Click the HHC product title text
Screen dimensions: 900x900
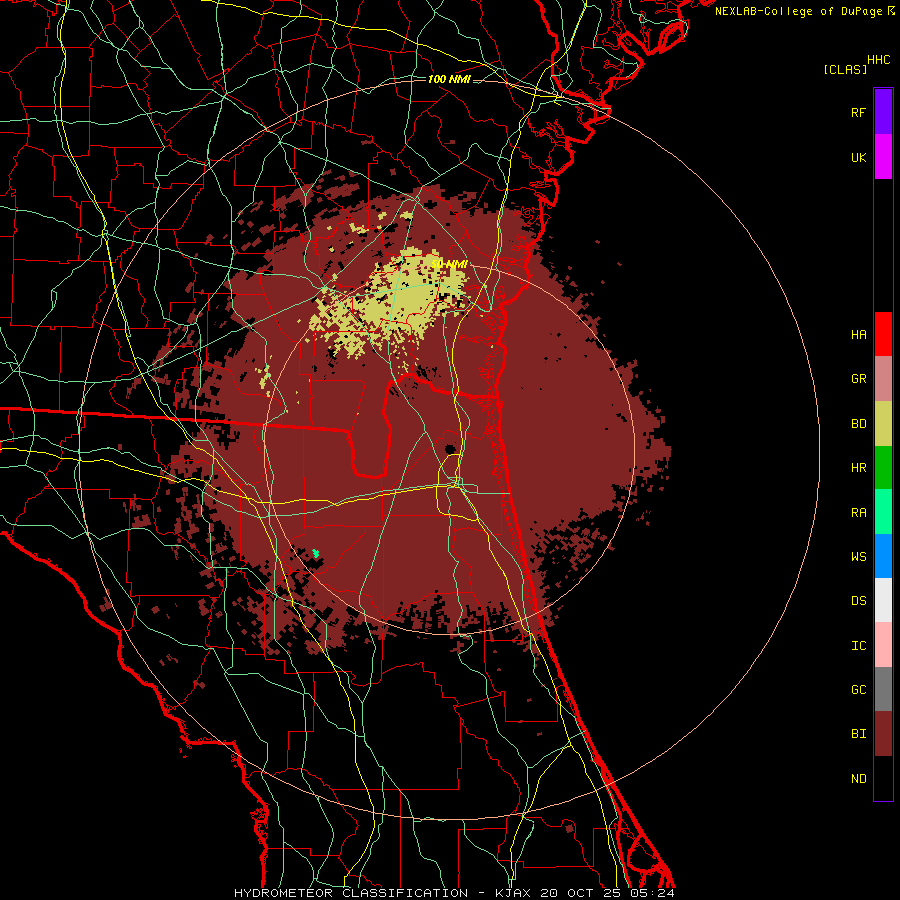coord(878,60)
